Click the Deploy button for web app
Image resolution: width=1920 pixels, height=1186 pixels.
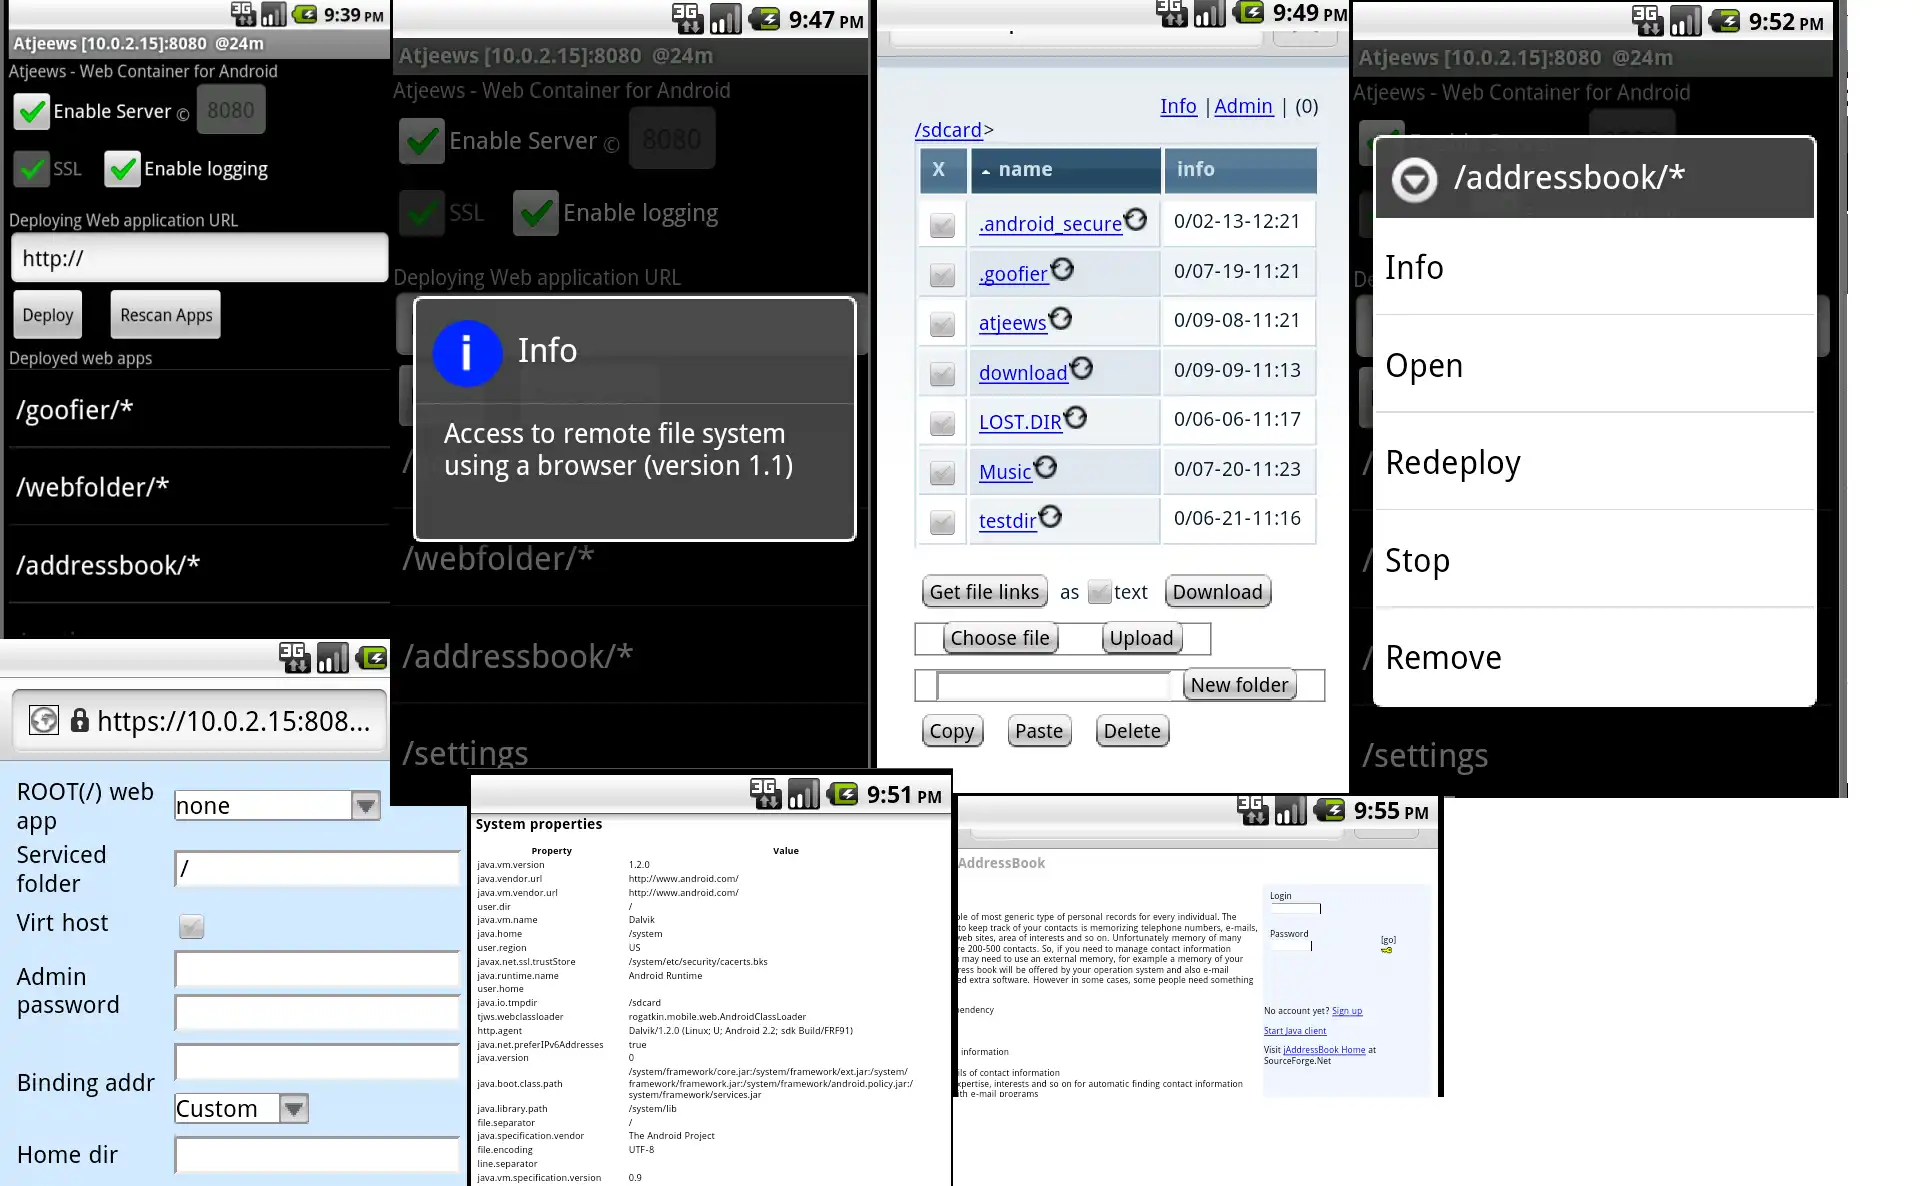(x=48, y=315)
